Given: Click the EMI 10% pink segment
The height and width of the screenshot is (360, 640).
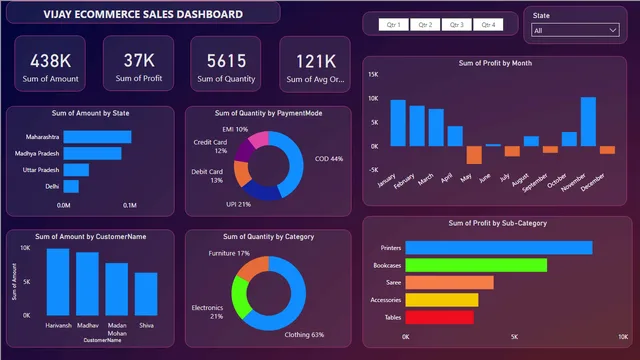Looking at the screenshot, I should [259, 139].
